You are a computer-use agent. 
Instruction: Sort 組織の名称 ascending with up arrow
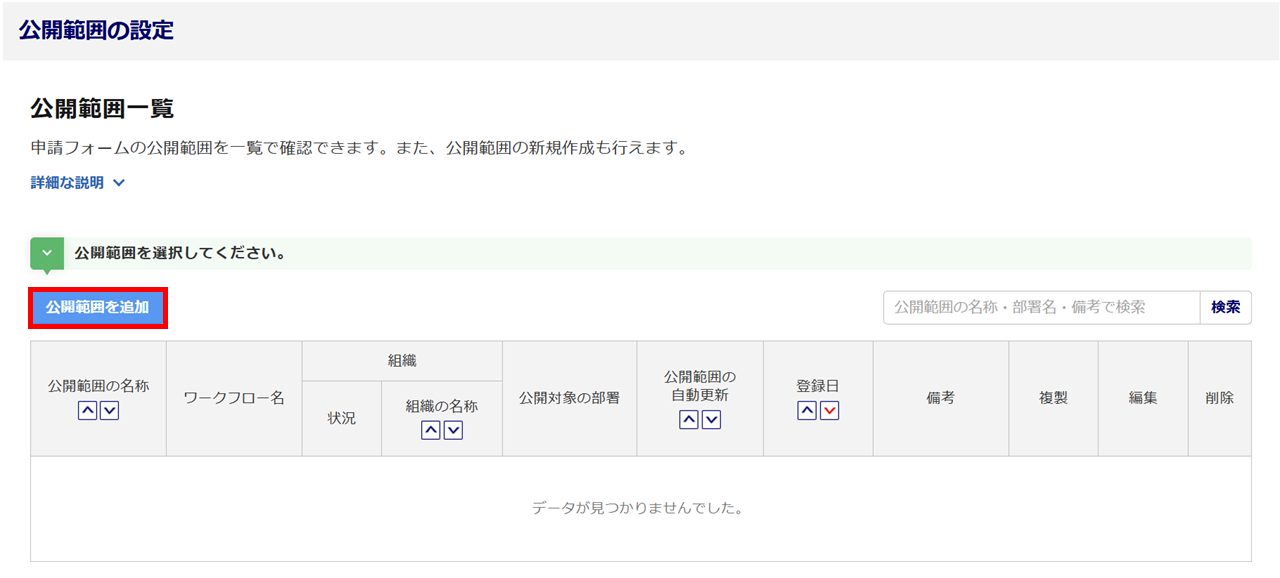(x=431, y=430)
